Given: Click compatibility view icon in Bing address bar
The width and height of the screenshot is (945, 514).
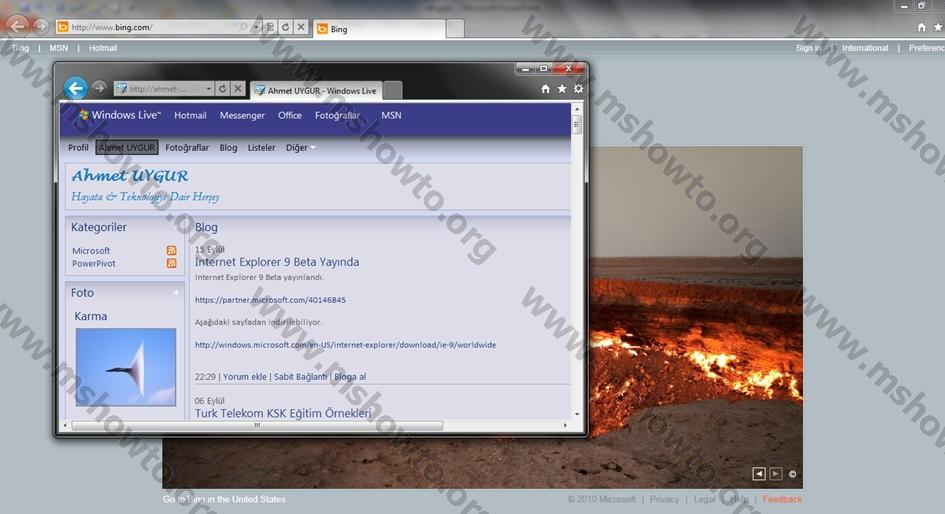Looking at the screenshot, I should pyautogui.click(x=270, y=27).
